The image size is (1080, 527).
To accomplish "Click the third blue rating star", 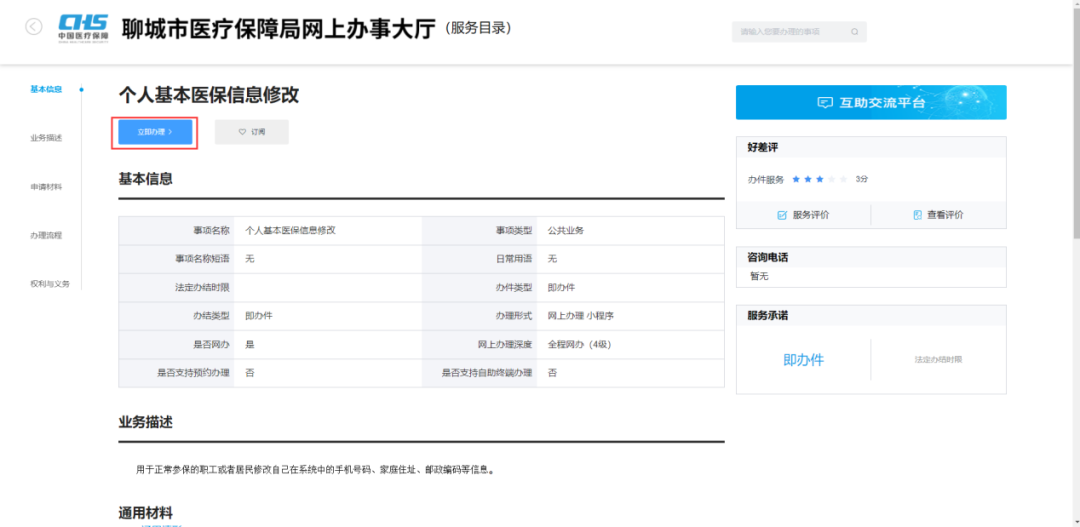I will pos(820,179).
